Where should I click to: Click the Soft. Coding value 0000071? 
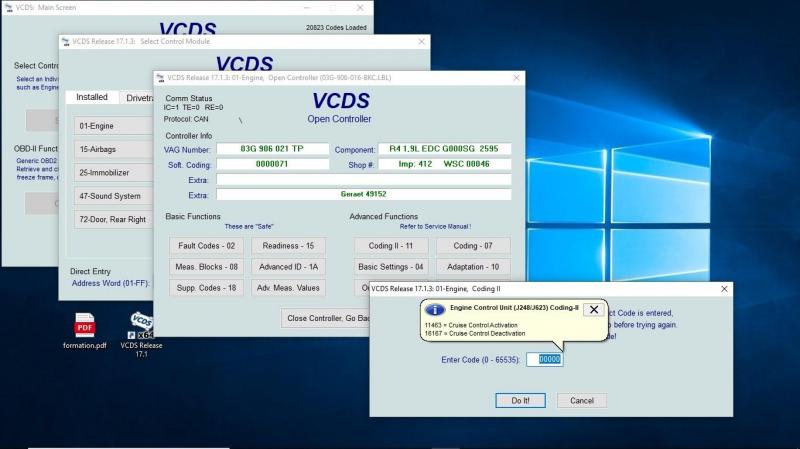(x=272, y=164)
